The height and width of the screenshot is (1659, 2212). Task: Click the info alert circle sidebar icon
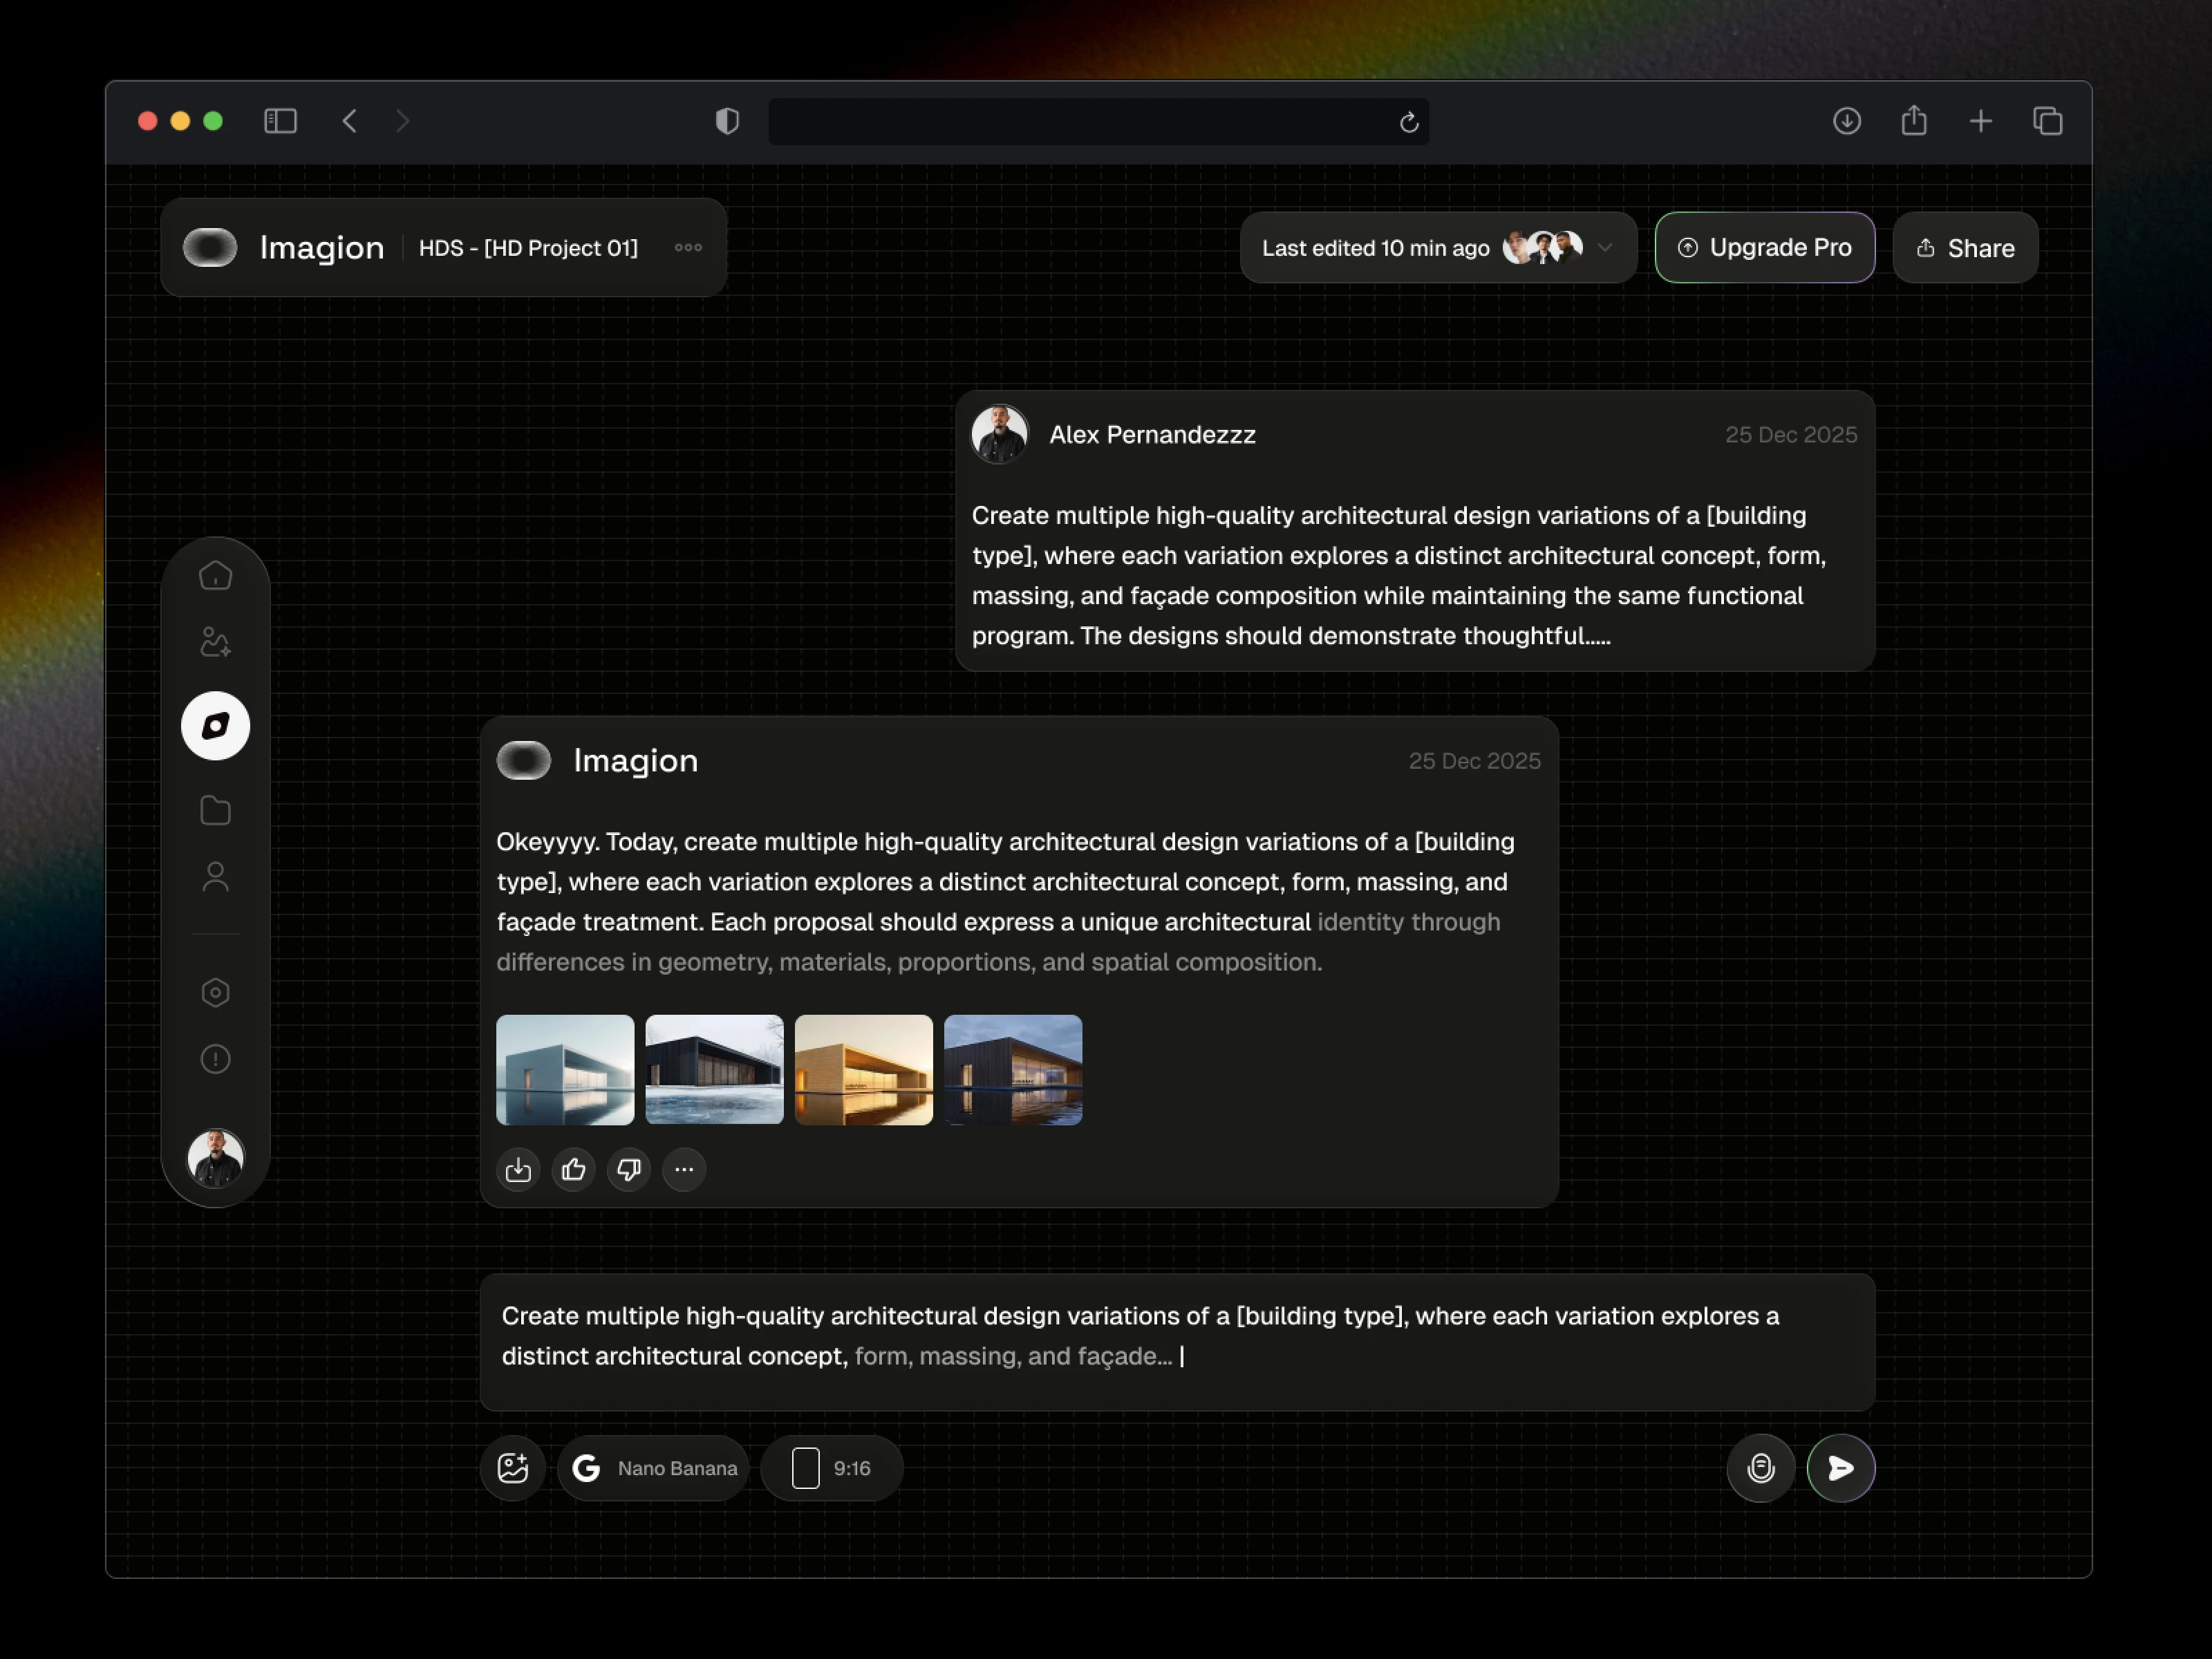(x=215, y=1059)
